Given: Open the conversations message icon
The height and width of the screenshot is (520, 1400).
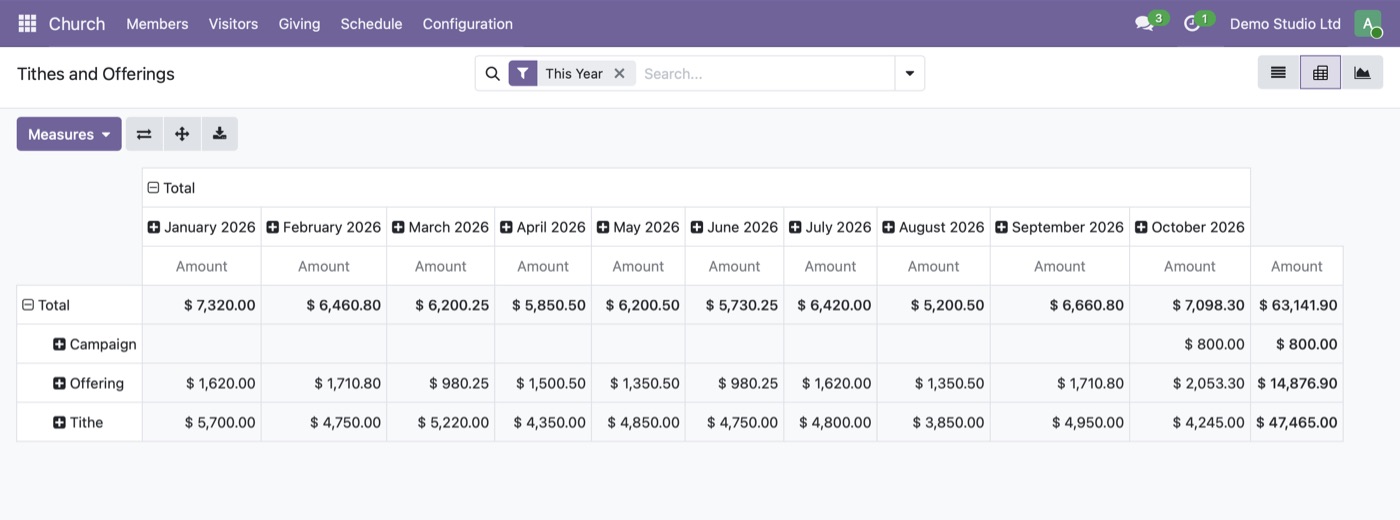Looking at the screenshot, I should 1145,23.
